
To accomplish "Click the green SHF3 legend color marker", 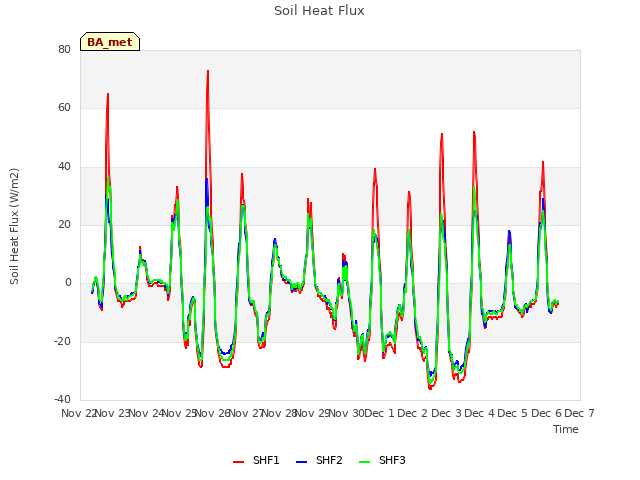I will coord(364,462).
